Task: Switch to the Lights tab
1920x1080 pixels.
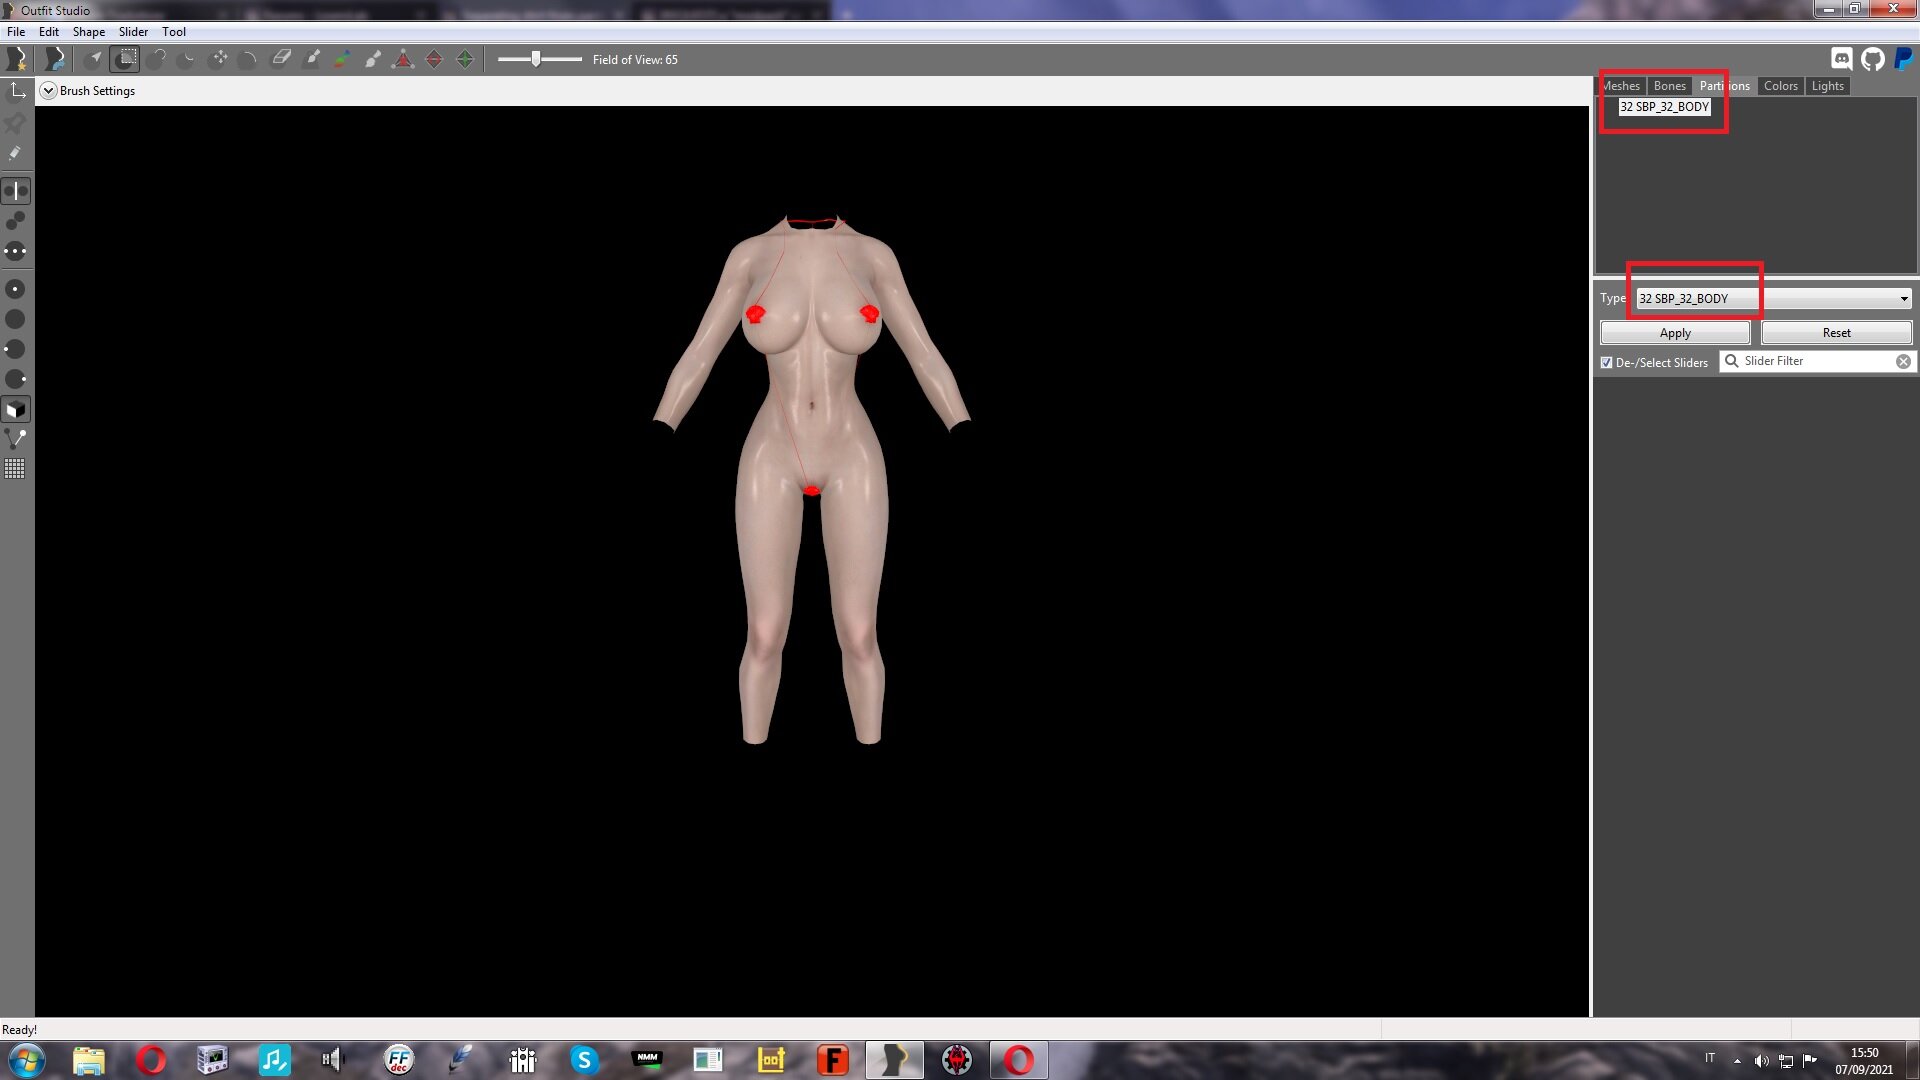Action: pyautogui.click(x=1827, y=86)
